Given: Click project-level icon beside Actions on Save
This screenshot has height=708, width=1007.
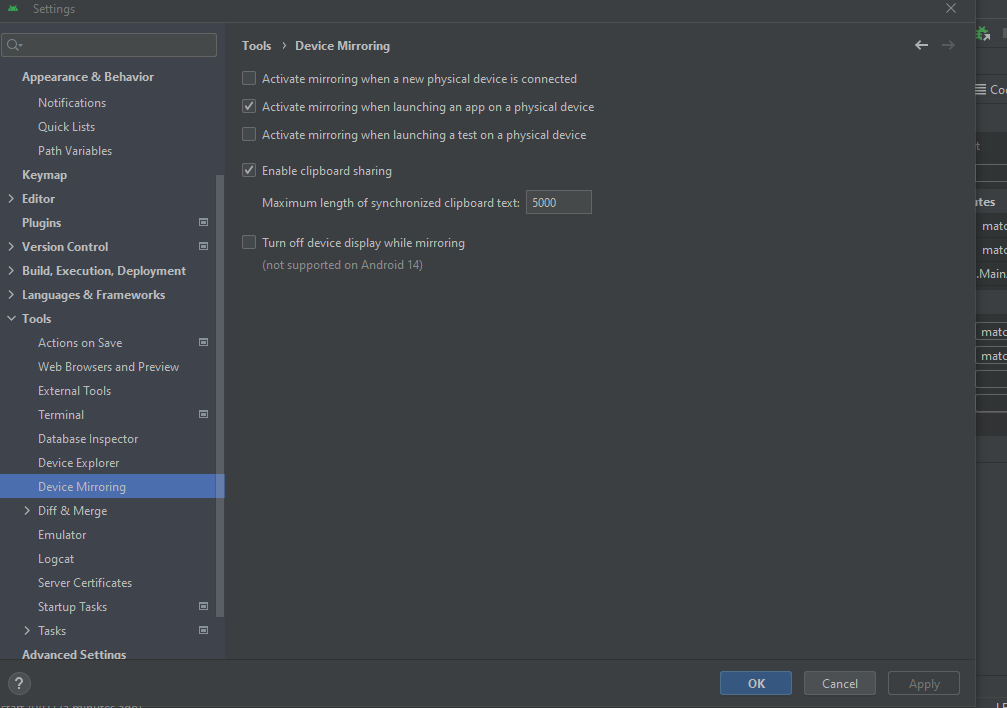Looking at the screenshot, I should pos(204,342).
